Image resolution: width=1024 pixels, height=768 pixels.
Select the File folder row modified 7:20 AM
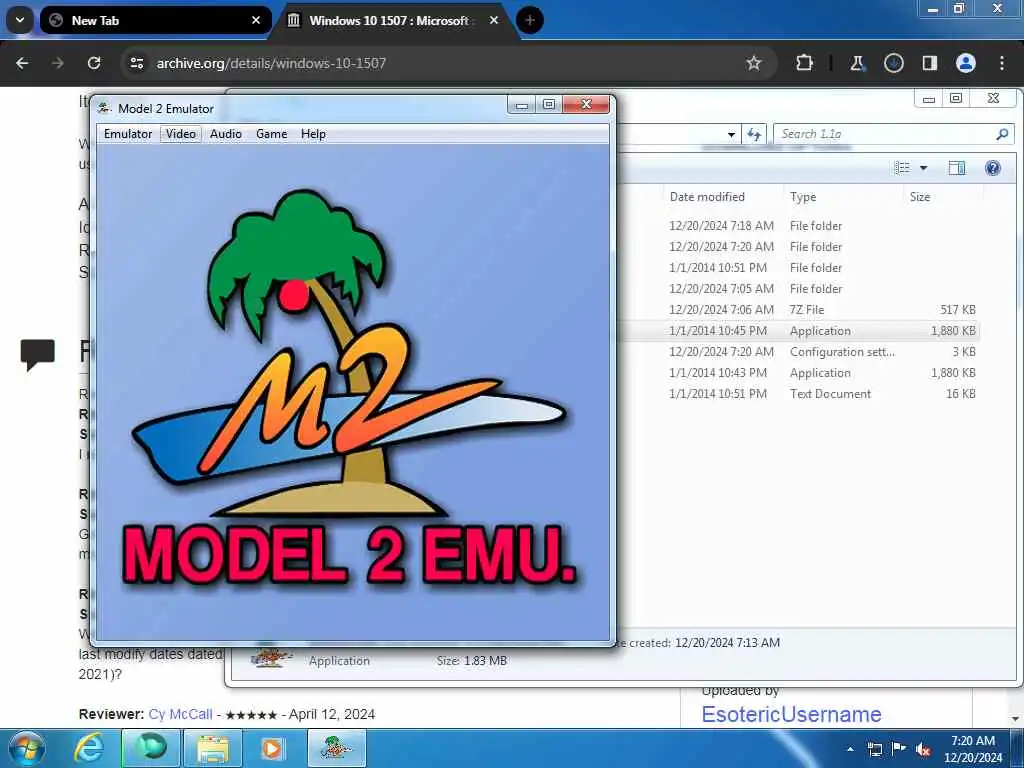799,246
